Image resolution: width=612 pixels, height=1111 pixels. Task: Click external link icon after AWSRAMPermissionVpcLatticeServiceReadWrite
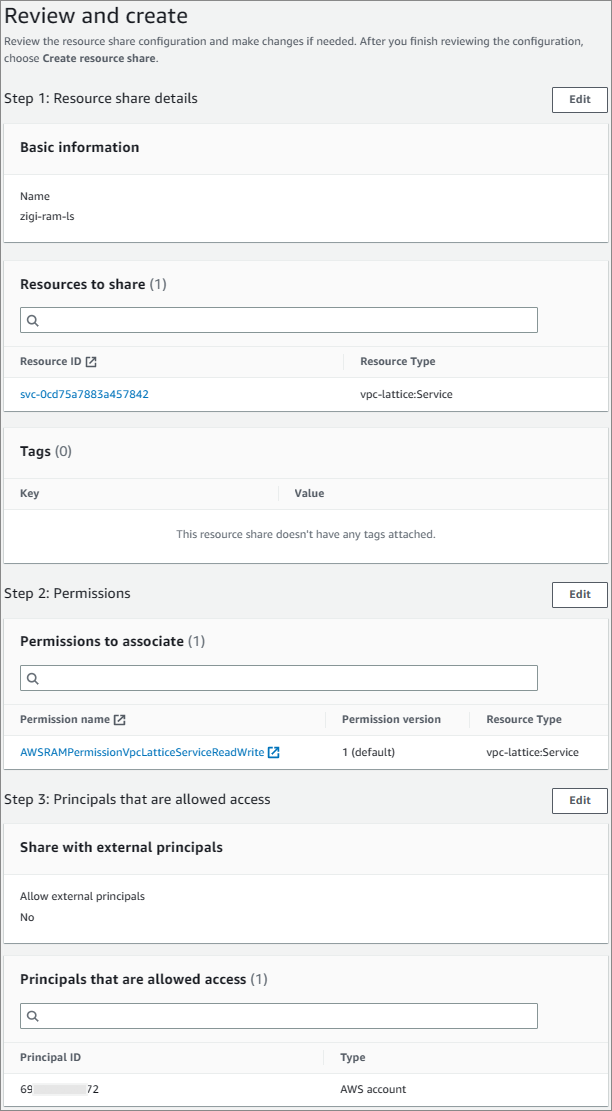pos(274,752)
